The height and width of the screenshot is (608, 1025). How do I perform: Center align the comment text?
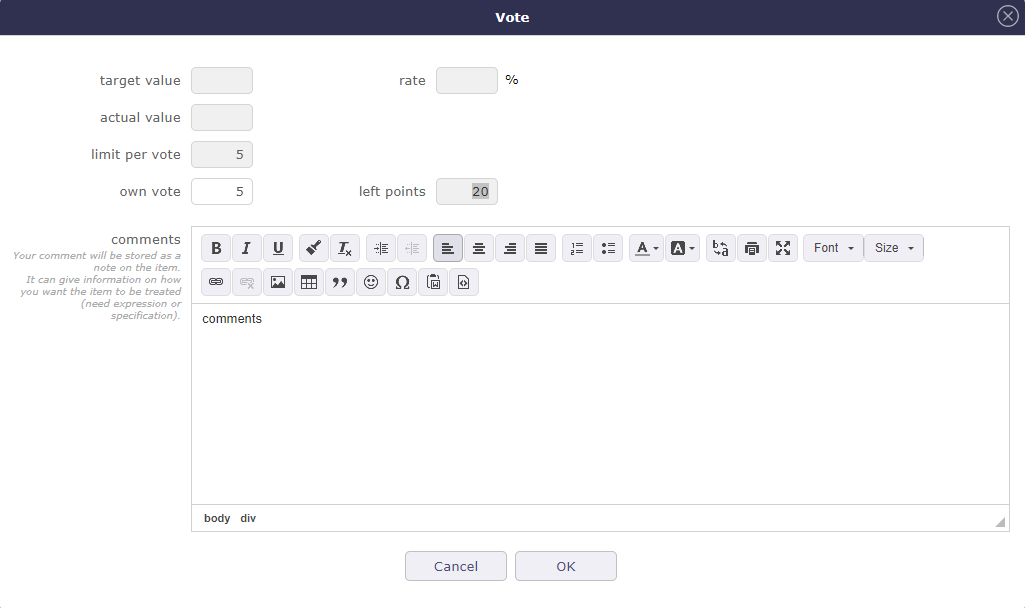(x=479, y=248)
